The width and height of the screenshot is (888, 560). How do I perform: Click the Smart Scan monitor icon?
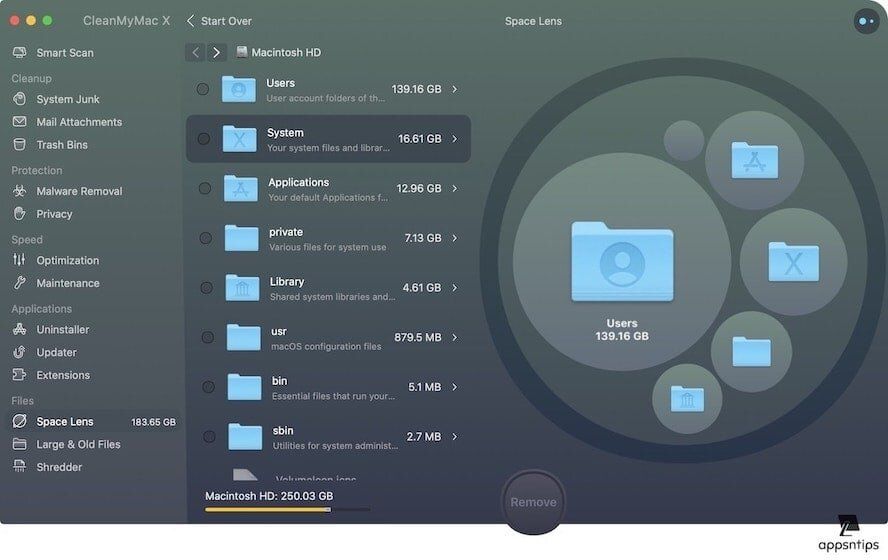pyautogui.click(x=19, y=53)
